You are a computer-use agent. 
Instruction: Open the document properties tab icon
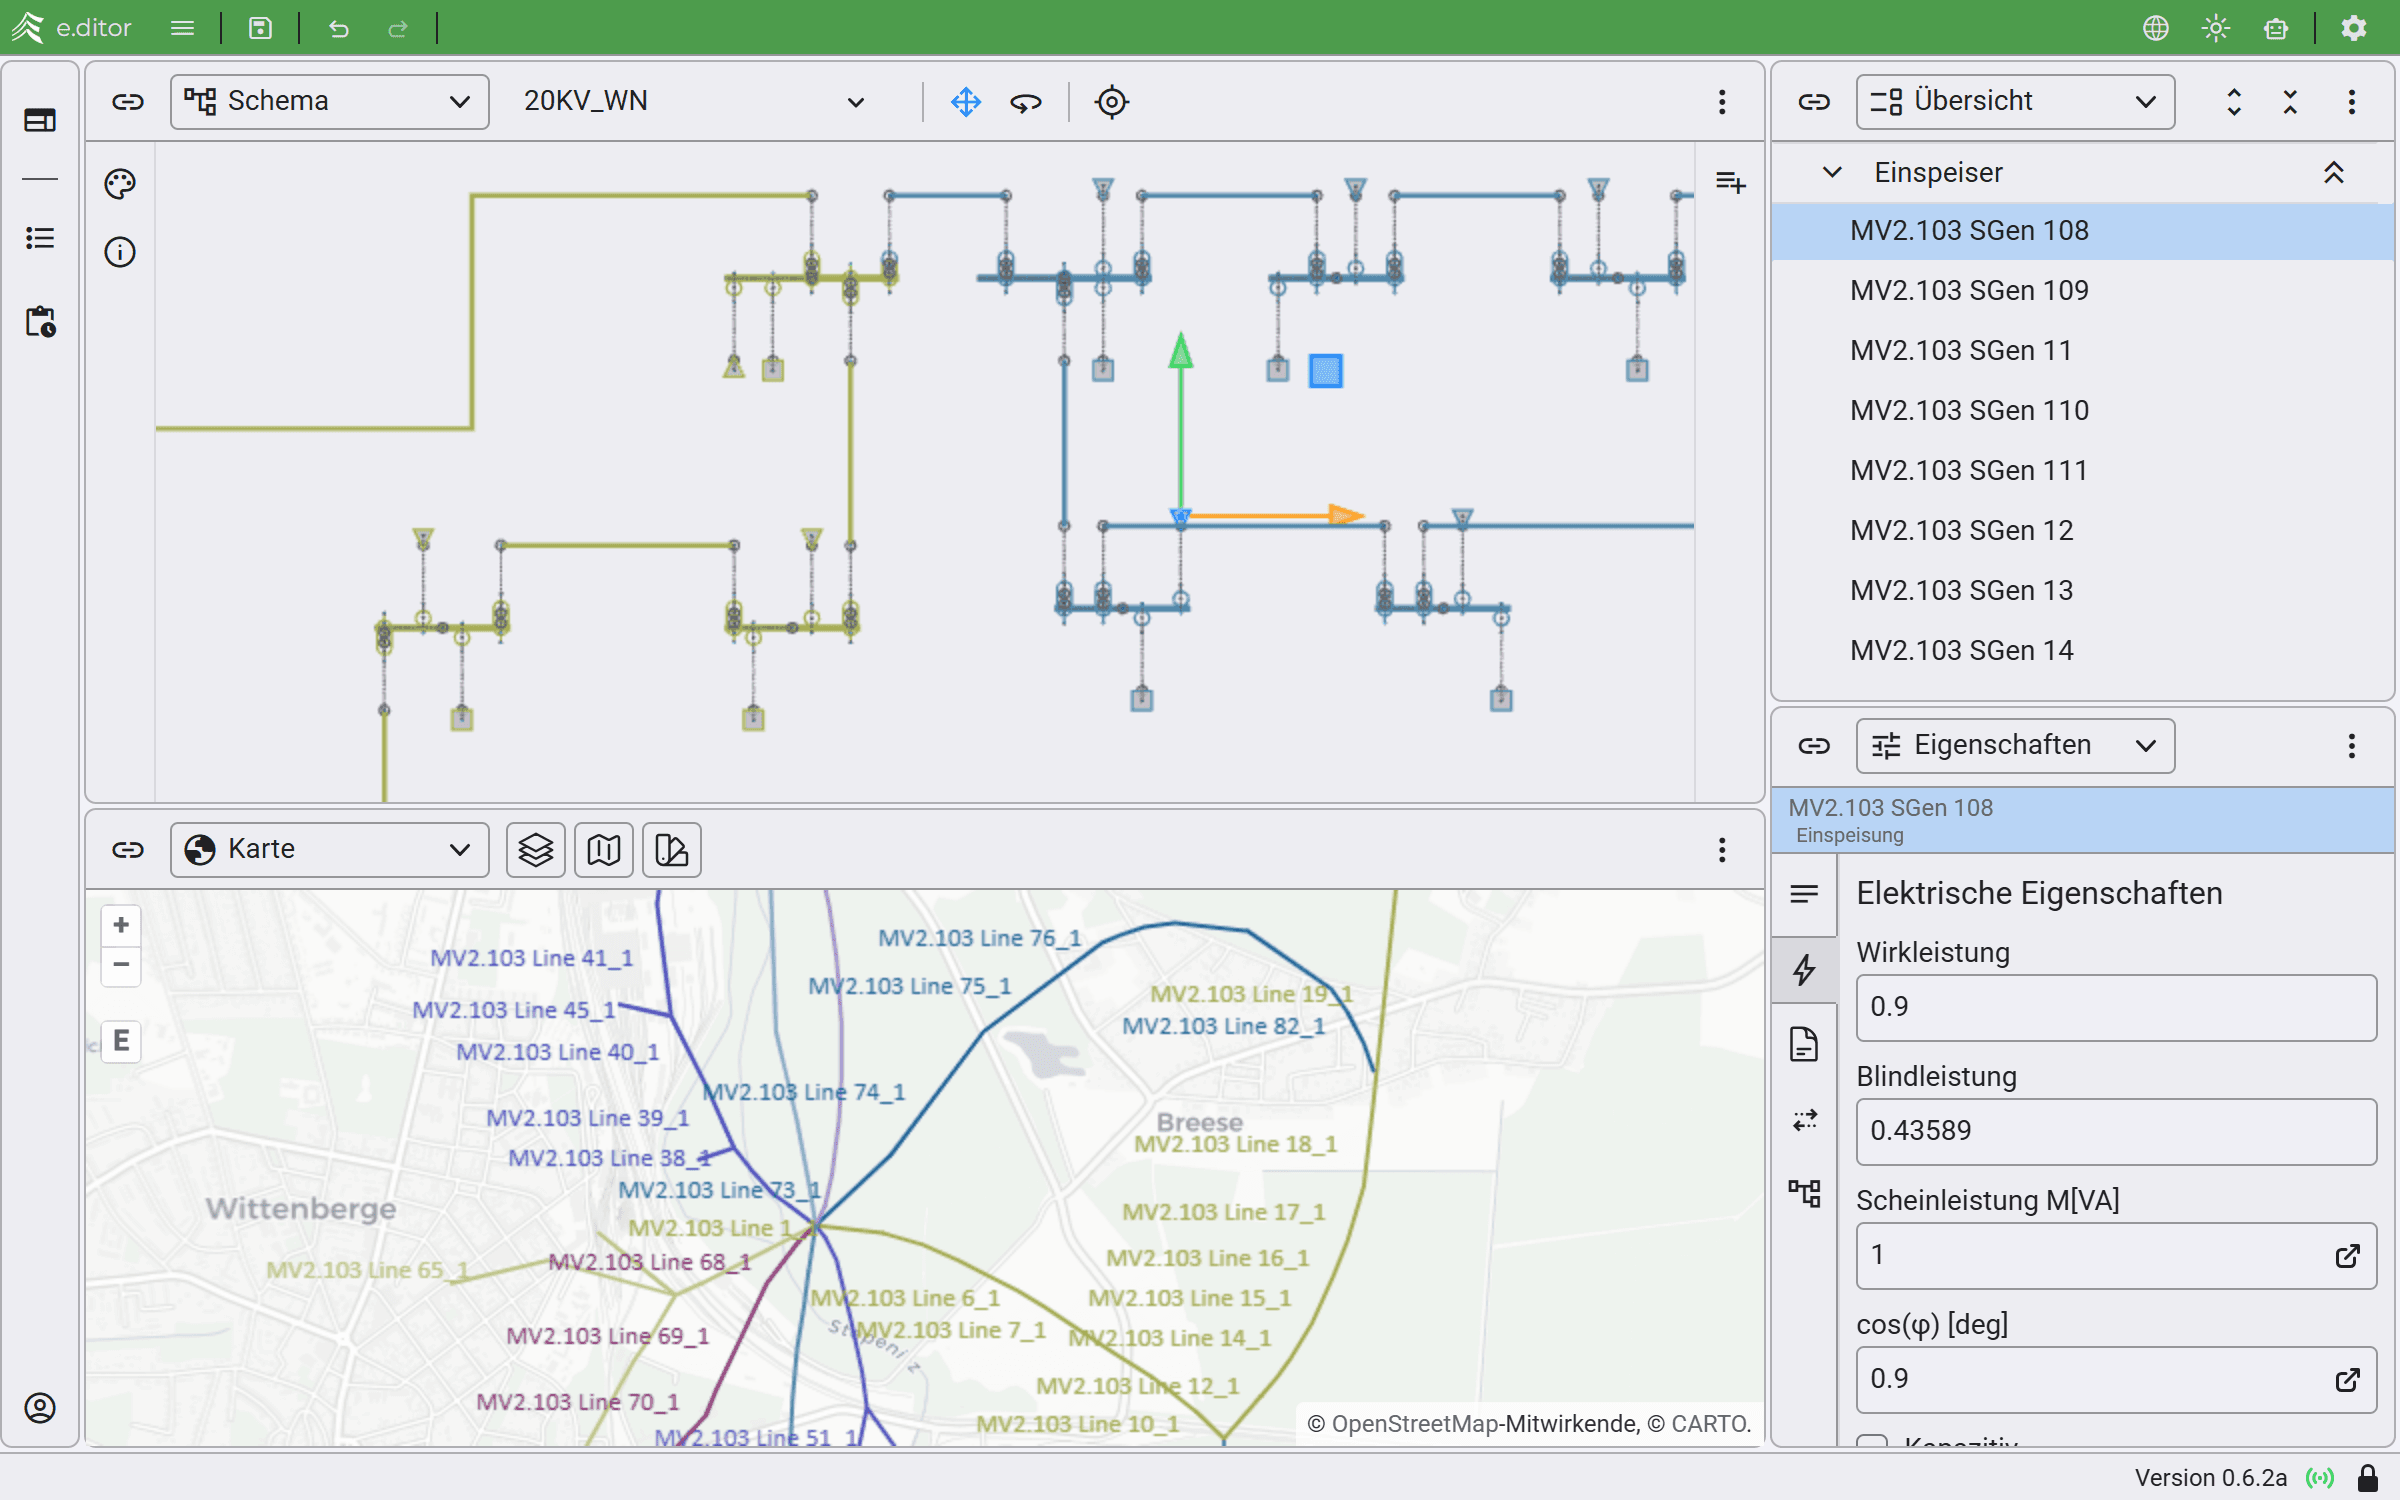[1804, 1044]
